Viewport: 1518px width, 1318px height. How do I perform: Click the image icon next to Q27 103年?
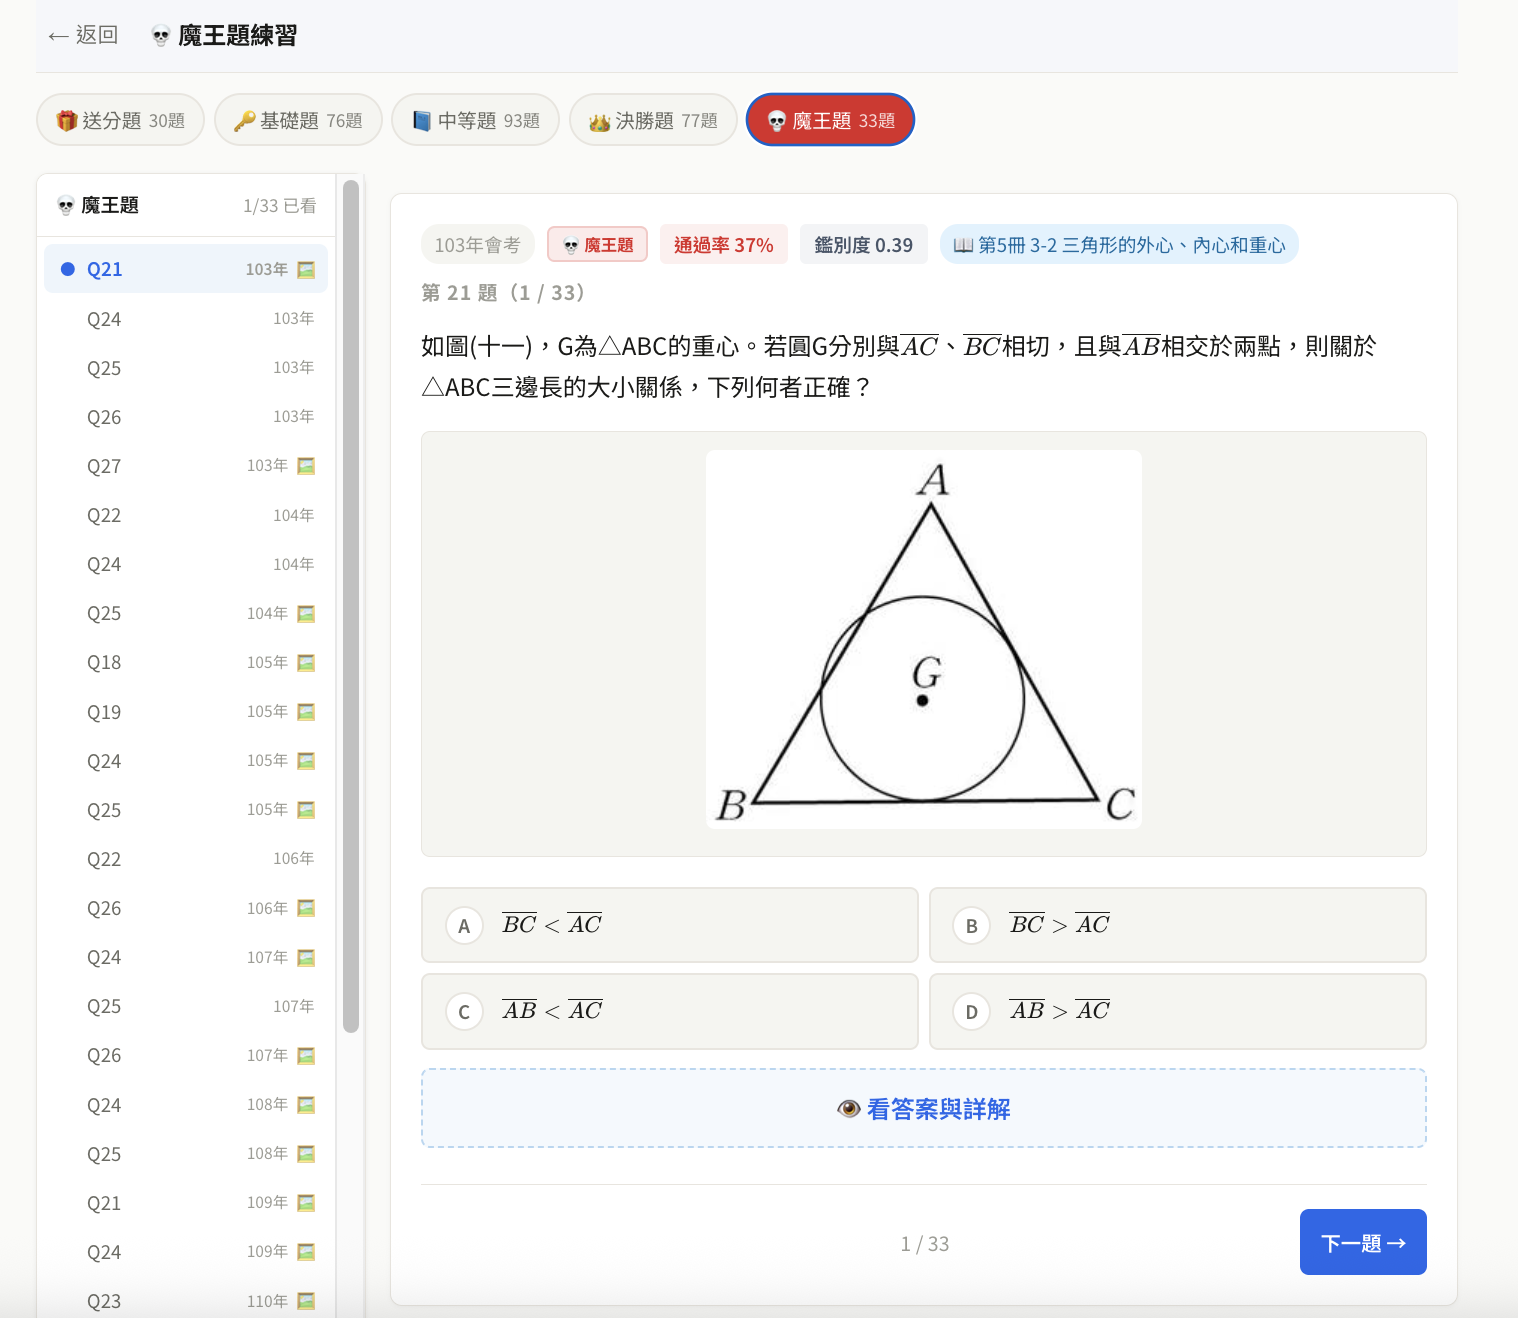coord(307,465)
